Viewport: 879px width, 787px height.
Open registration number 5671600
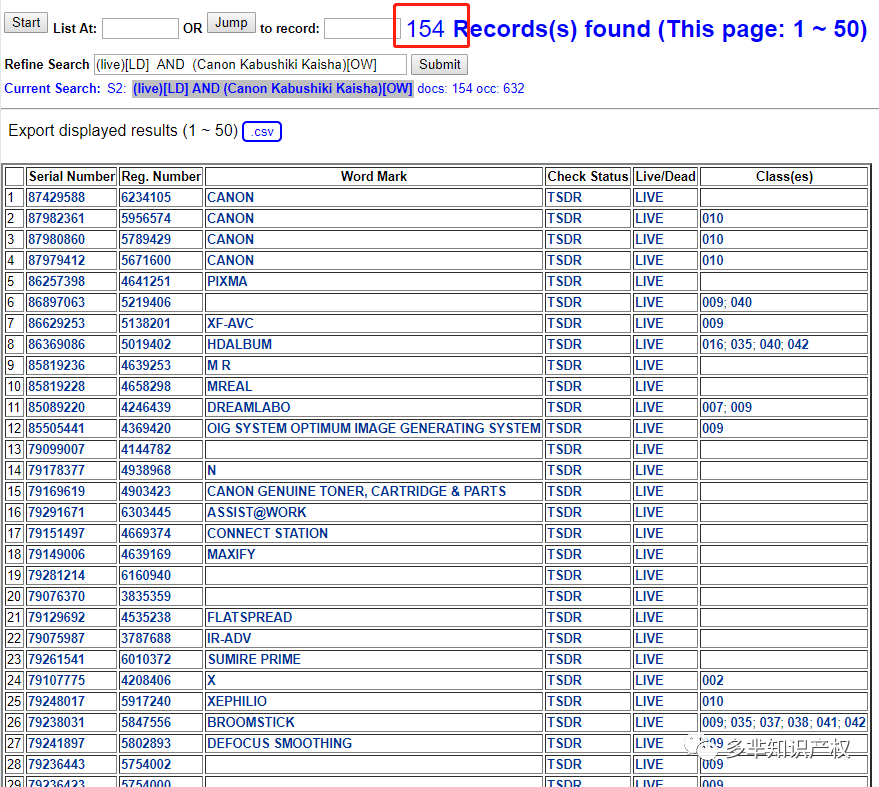coord(146,261)
